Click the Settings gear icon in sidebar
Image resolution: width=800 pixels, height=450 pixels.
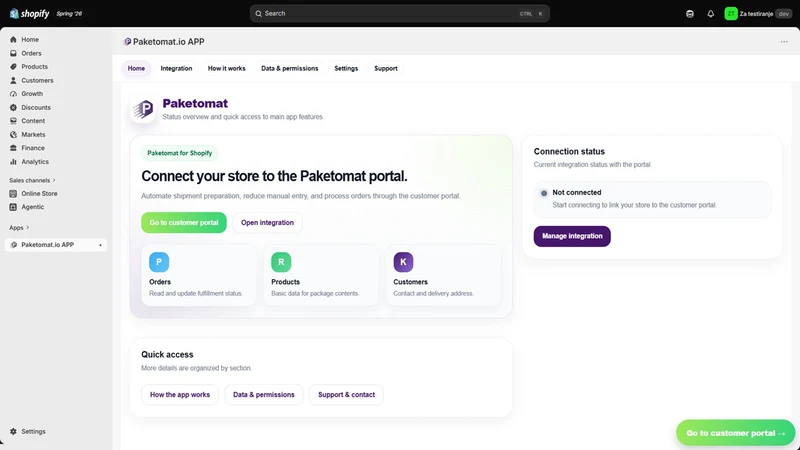coord(13,431)
